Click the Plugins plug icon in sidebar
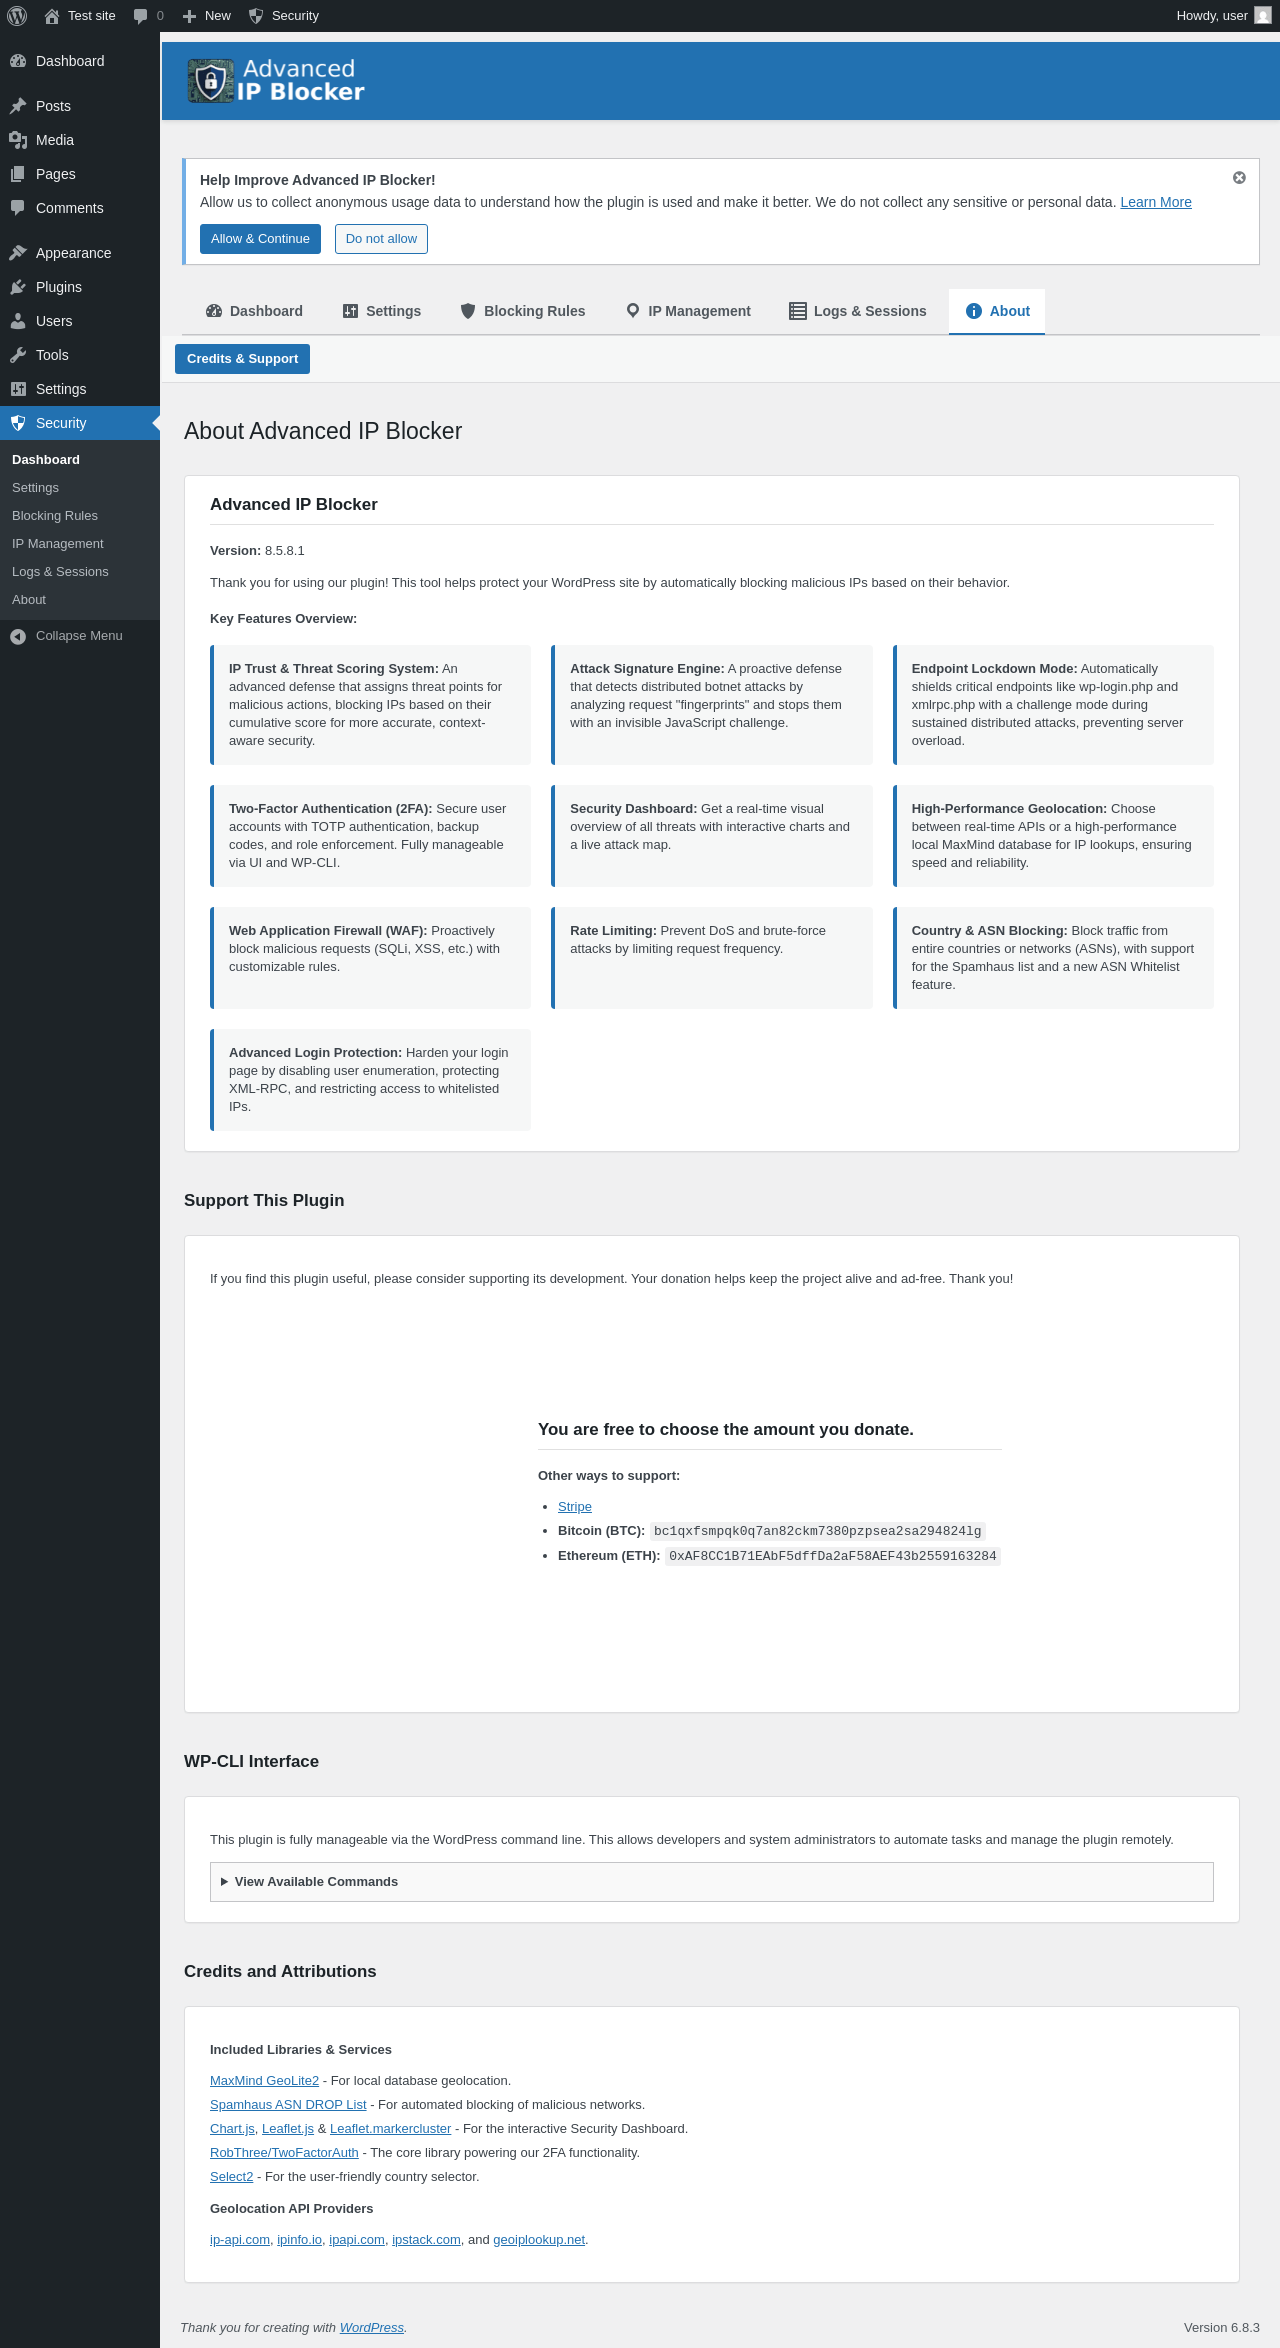 [18, 287]
